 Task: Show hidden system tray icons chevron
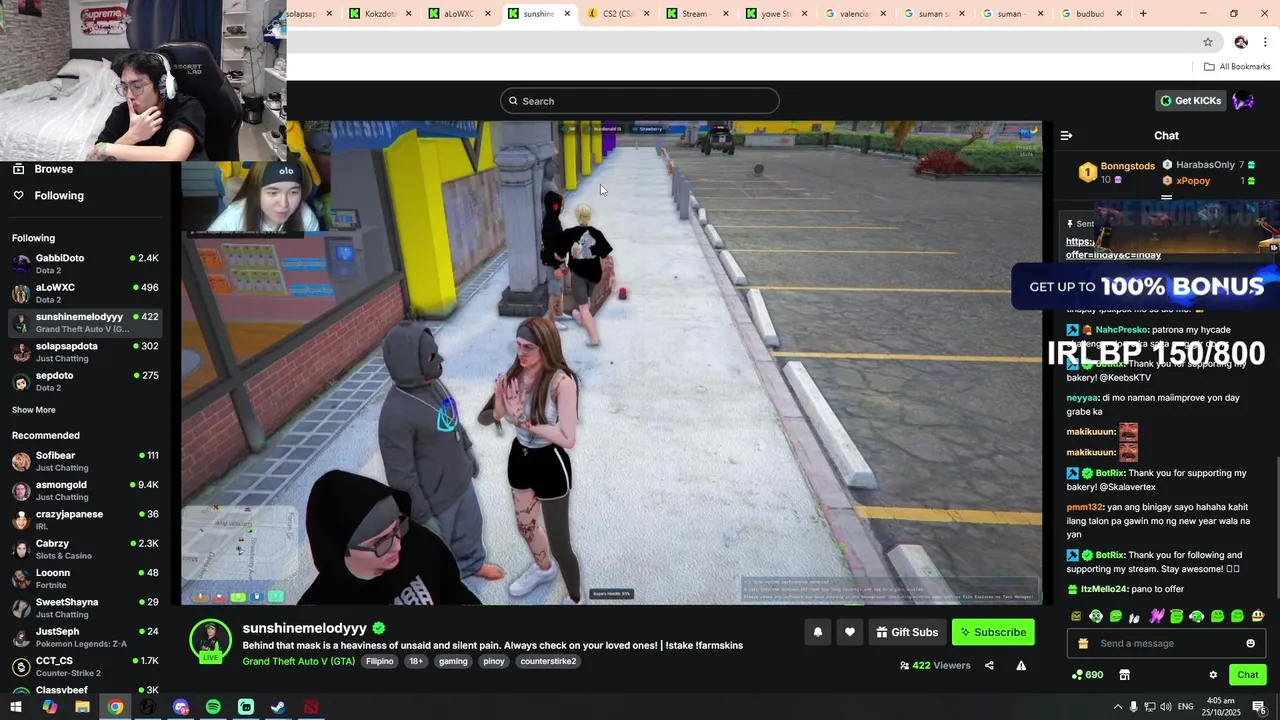[x=1117, y=707]
